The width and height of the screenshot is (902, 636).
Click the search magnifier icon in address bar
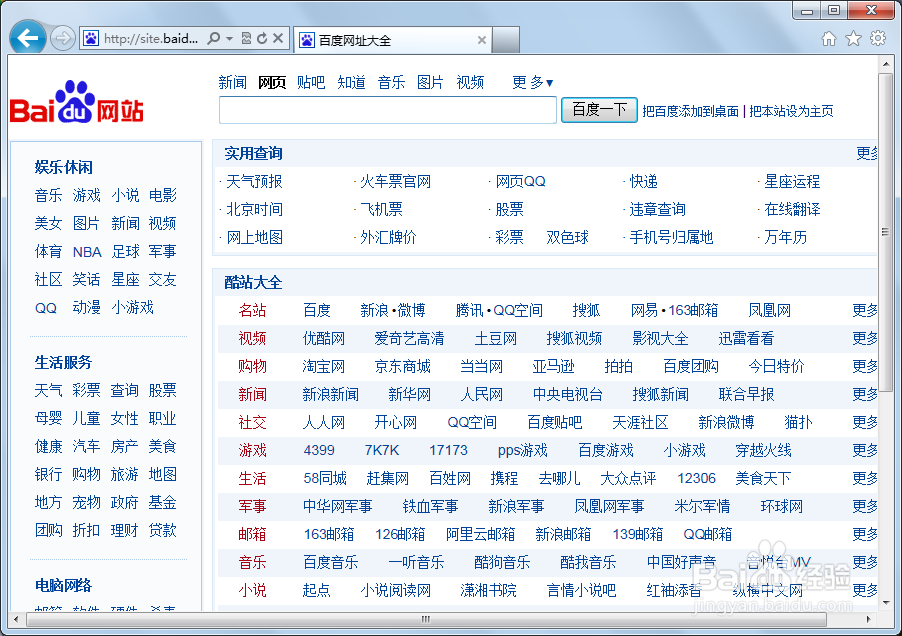click(x=213, y=39)
